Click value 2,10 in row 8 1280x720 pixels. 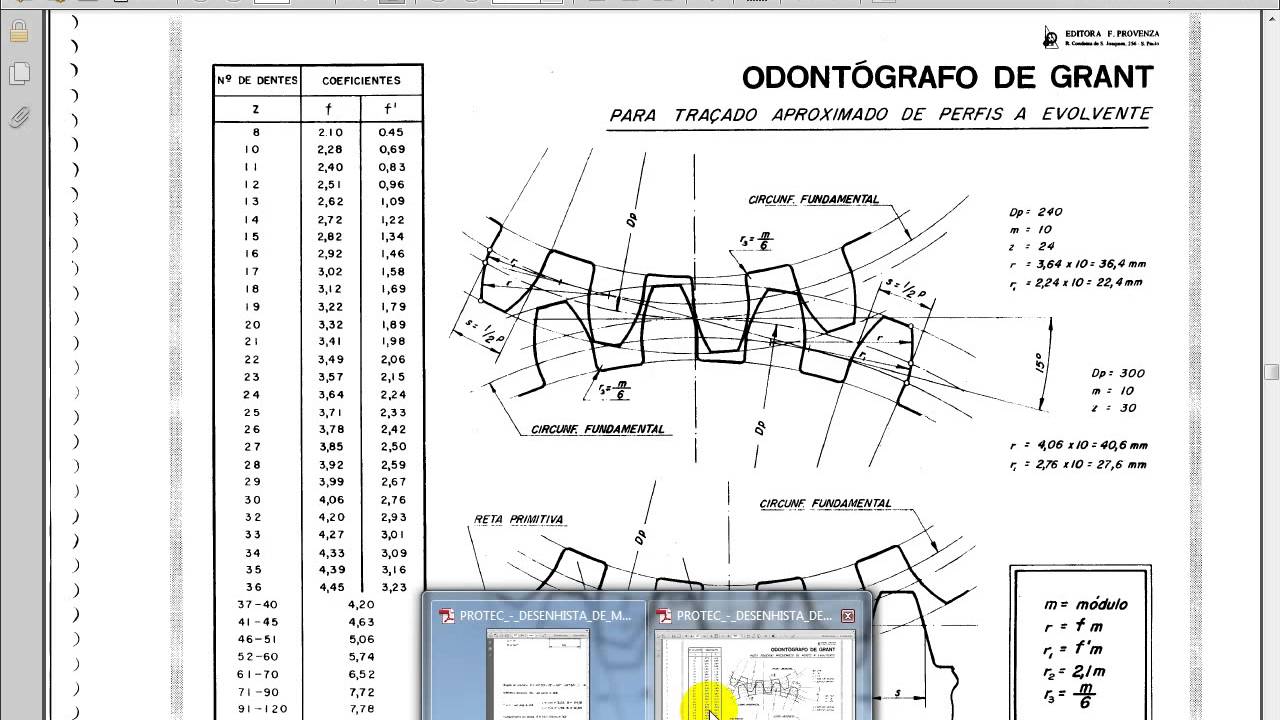[x=330, y=132]
